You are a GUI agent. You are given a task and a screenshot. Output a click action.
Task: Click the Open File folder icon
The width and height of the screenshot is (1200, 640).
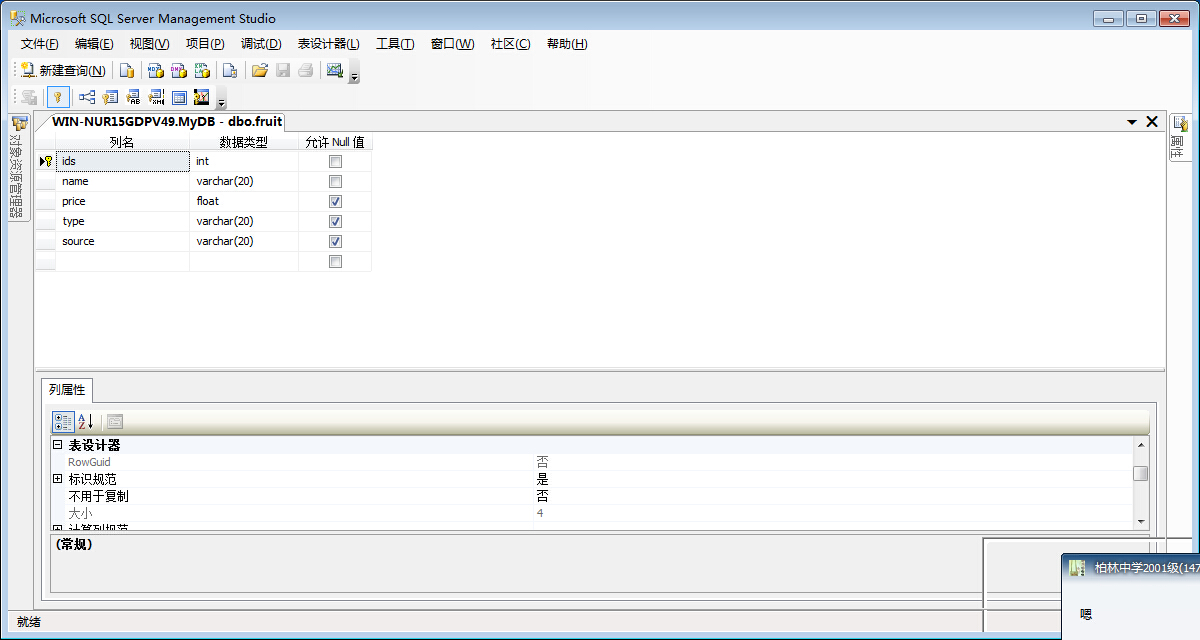click(260, 70)
